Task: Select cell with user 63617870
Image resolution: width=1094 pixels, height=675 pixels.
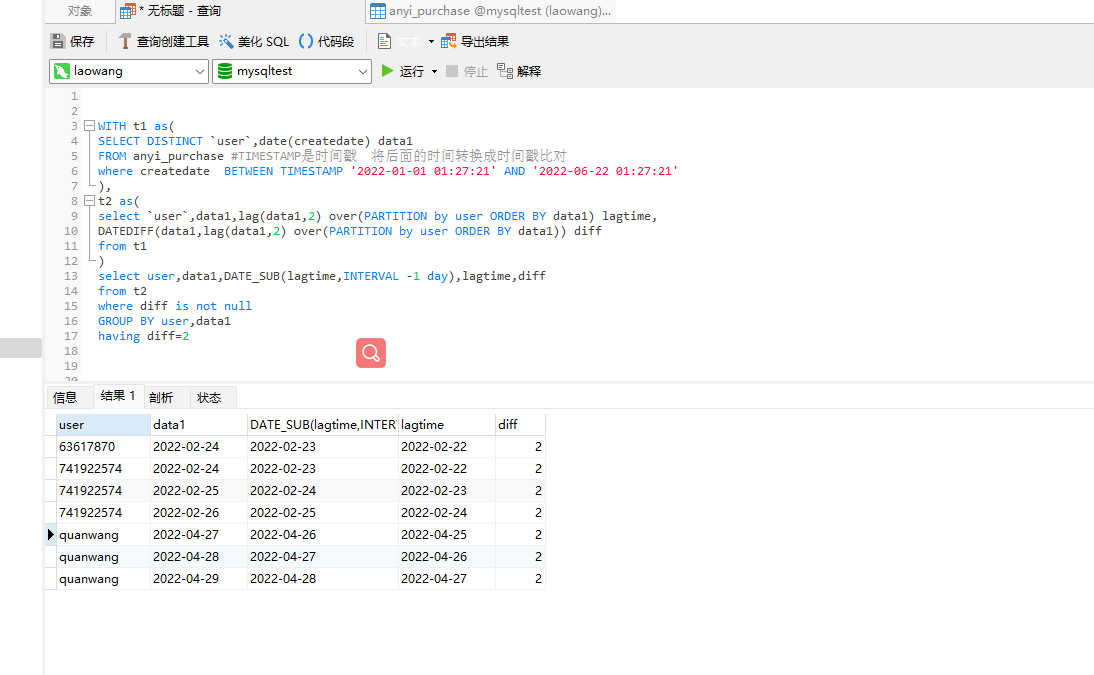Action: (x=103, y=447)
